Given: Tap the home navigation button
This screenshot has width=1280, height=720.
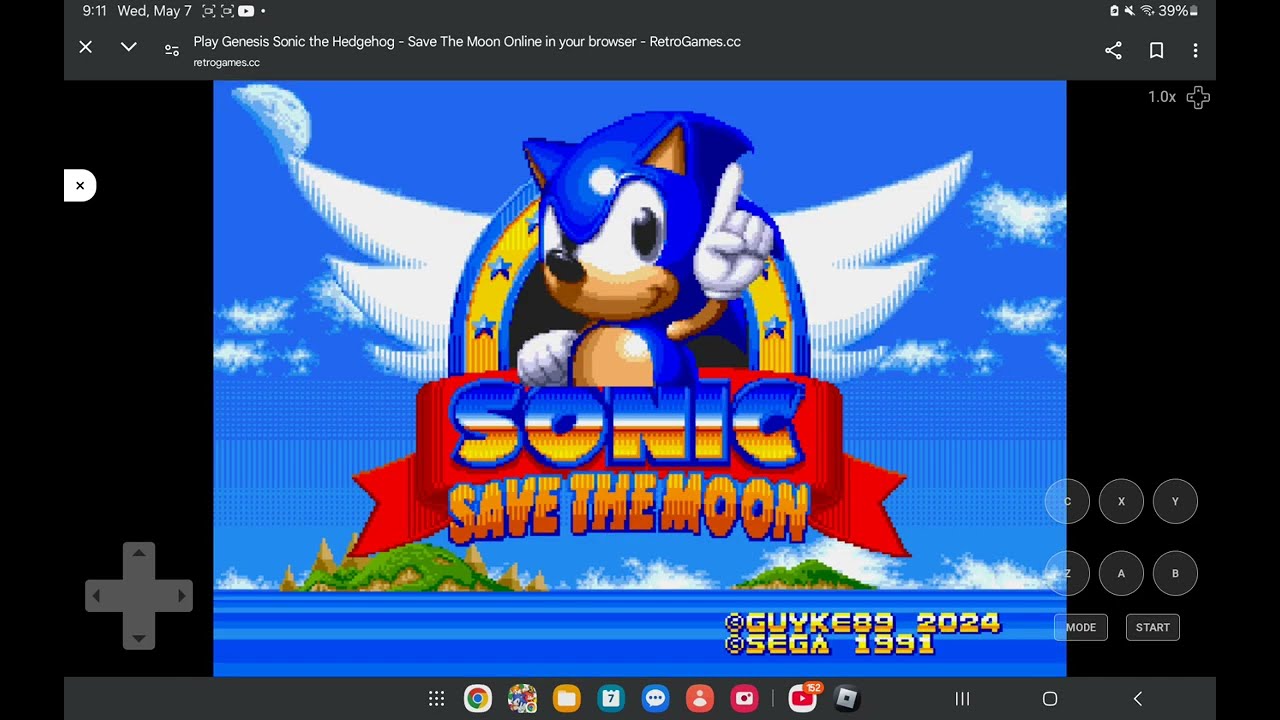Looking at the screenshot, I should pyautogui.click(x=1050, y=699).
